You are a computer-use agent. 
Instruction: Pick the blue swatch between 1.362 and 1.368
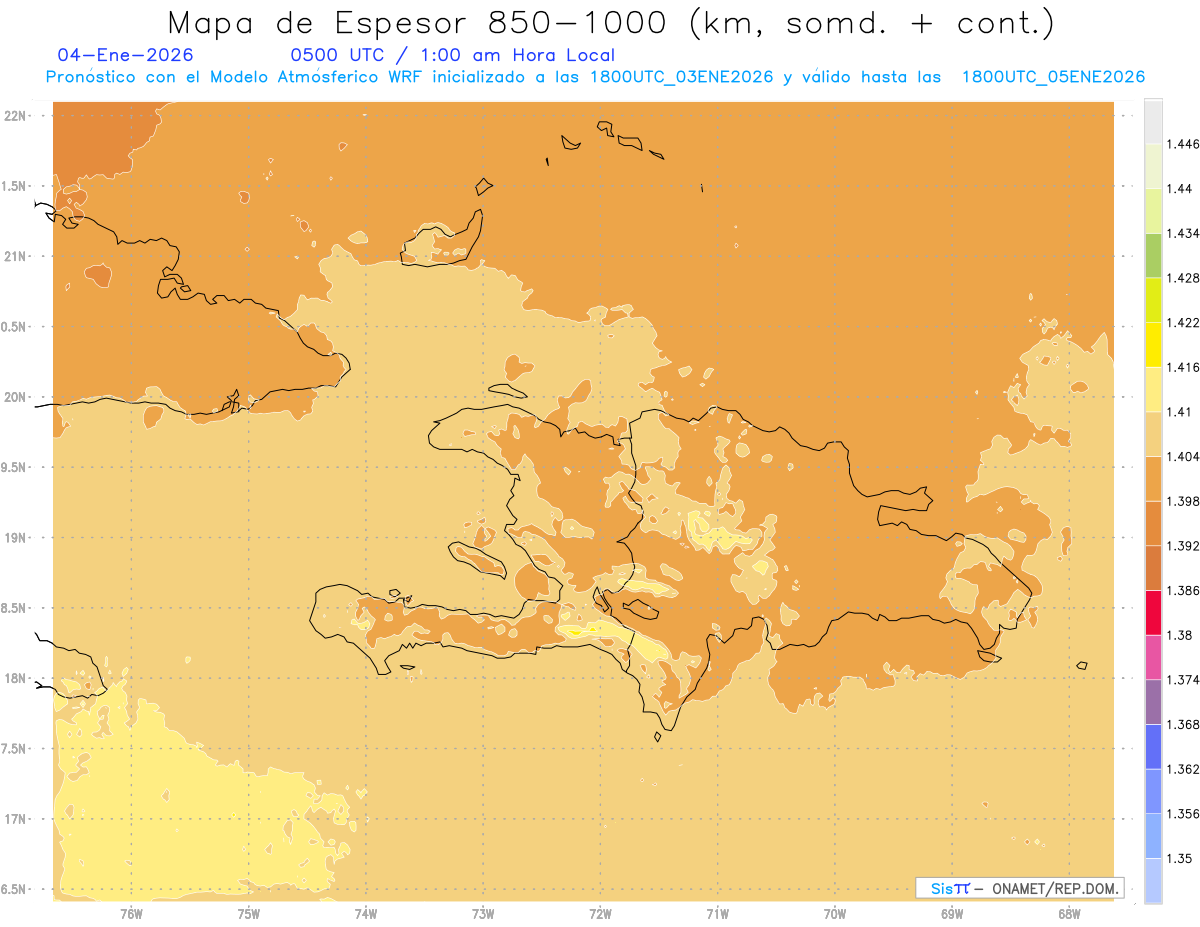(1153, 746)
